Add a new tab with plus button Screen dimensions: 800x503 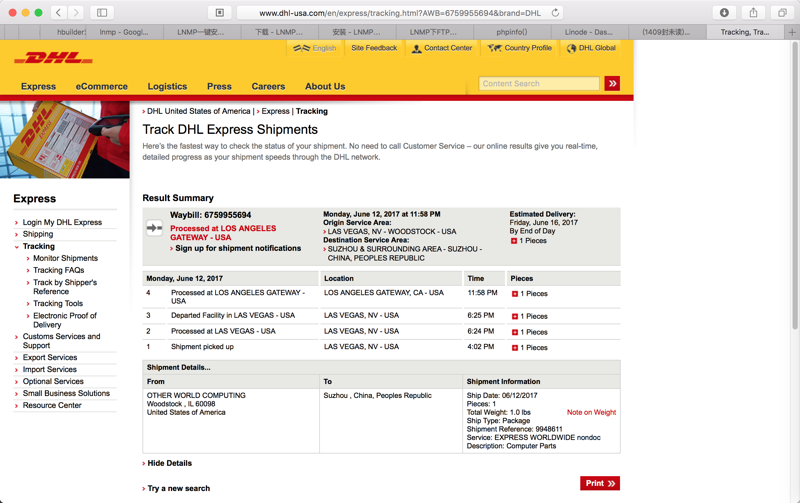click(x=791, y=32)
